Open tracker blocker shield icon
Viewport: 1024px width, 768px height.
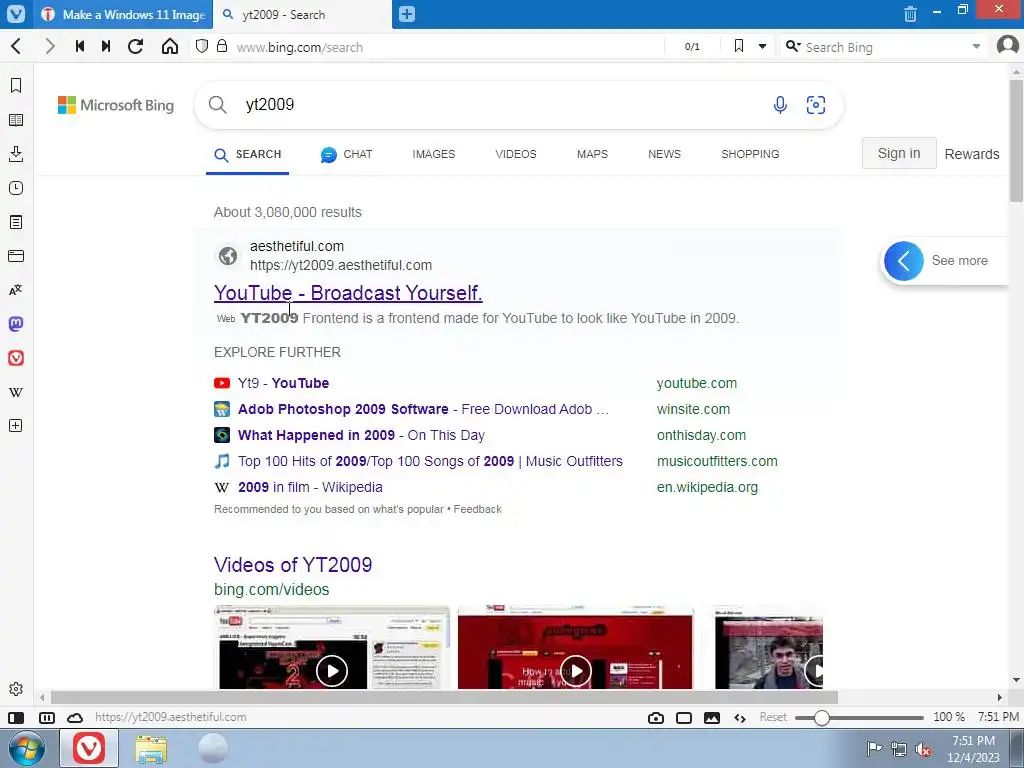pyautogui.click(x=202, y=46)
